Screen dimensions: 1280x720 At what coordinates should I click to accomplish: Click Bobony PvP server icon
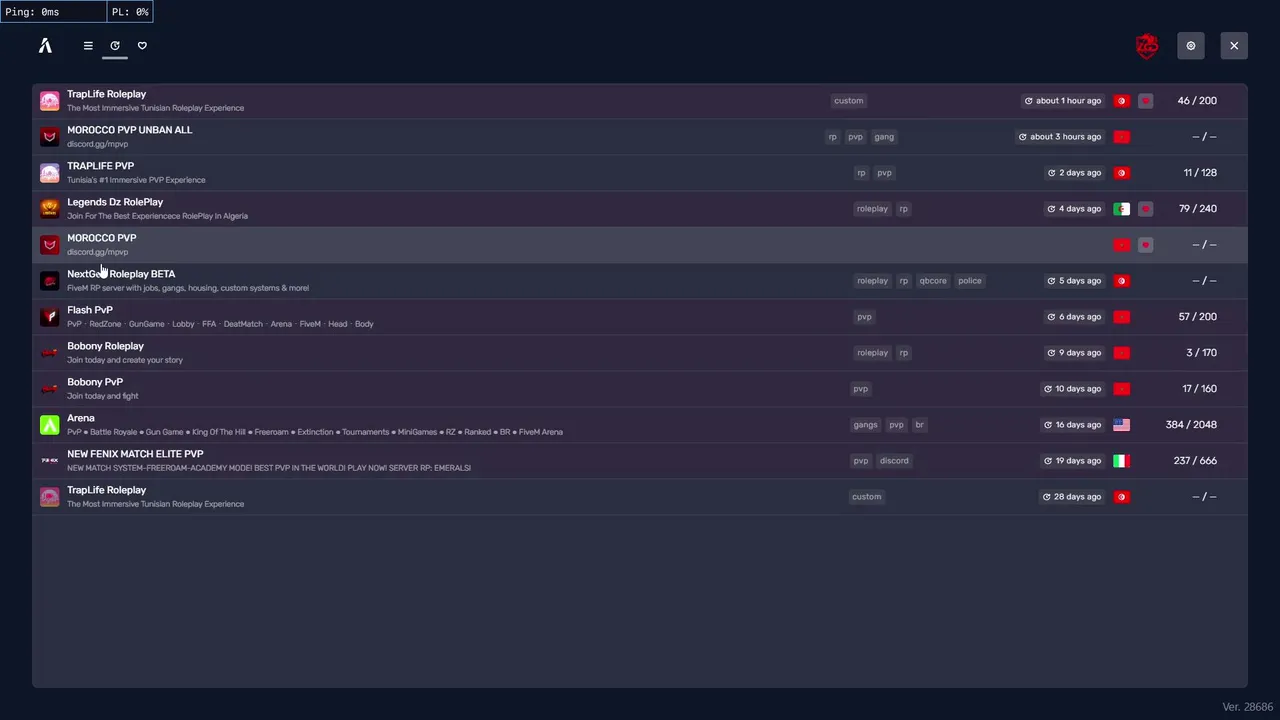coord(50,389)
